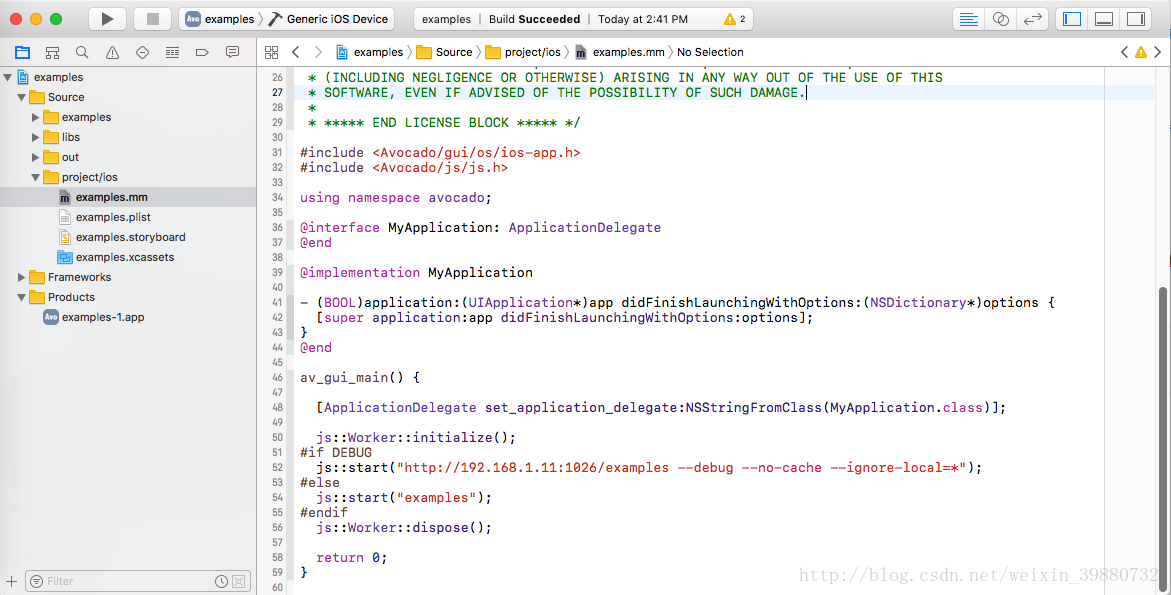Click the yellow warning badge above the editor
1171x595 pixels.
click(x=1141, y=51)
